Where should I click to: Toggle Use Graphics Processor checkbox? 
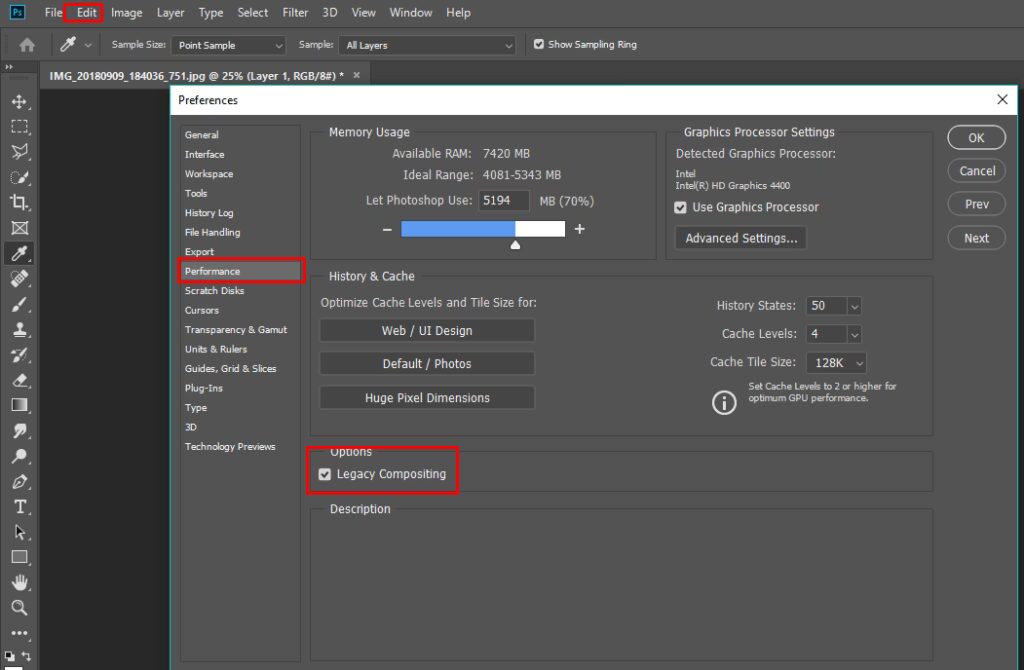(x=681, y=208)
